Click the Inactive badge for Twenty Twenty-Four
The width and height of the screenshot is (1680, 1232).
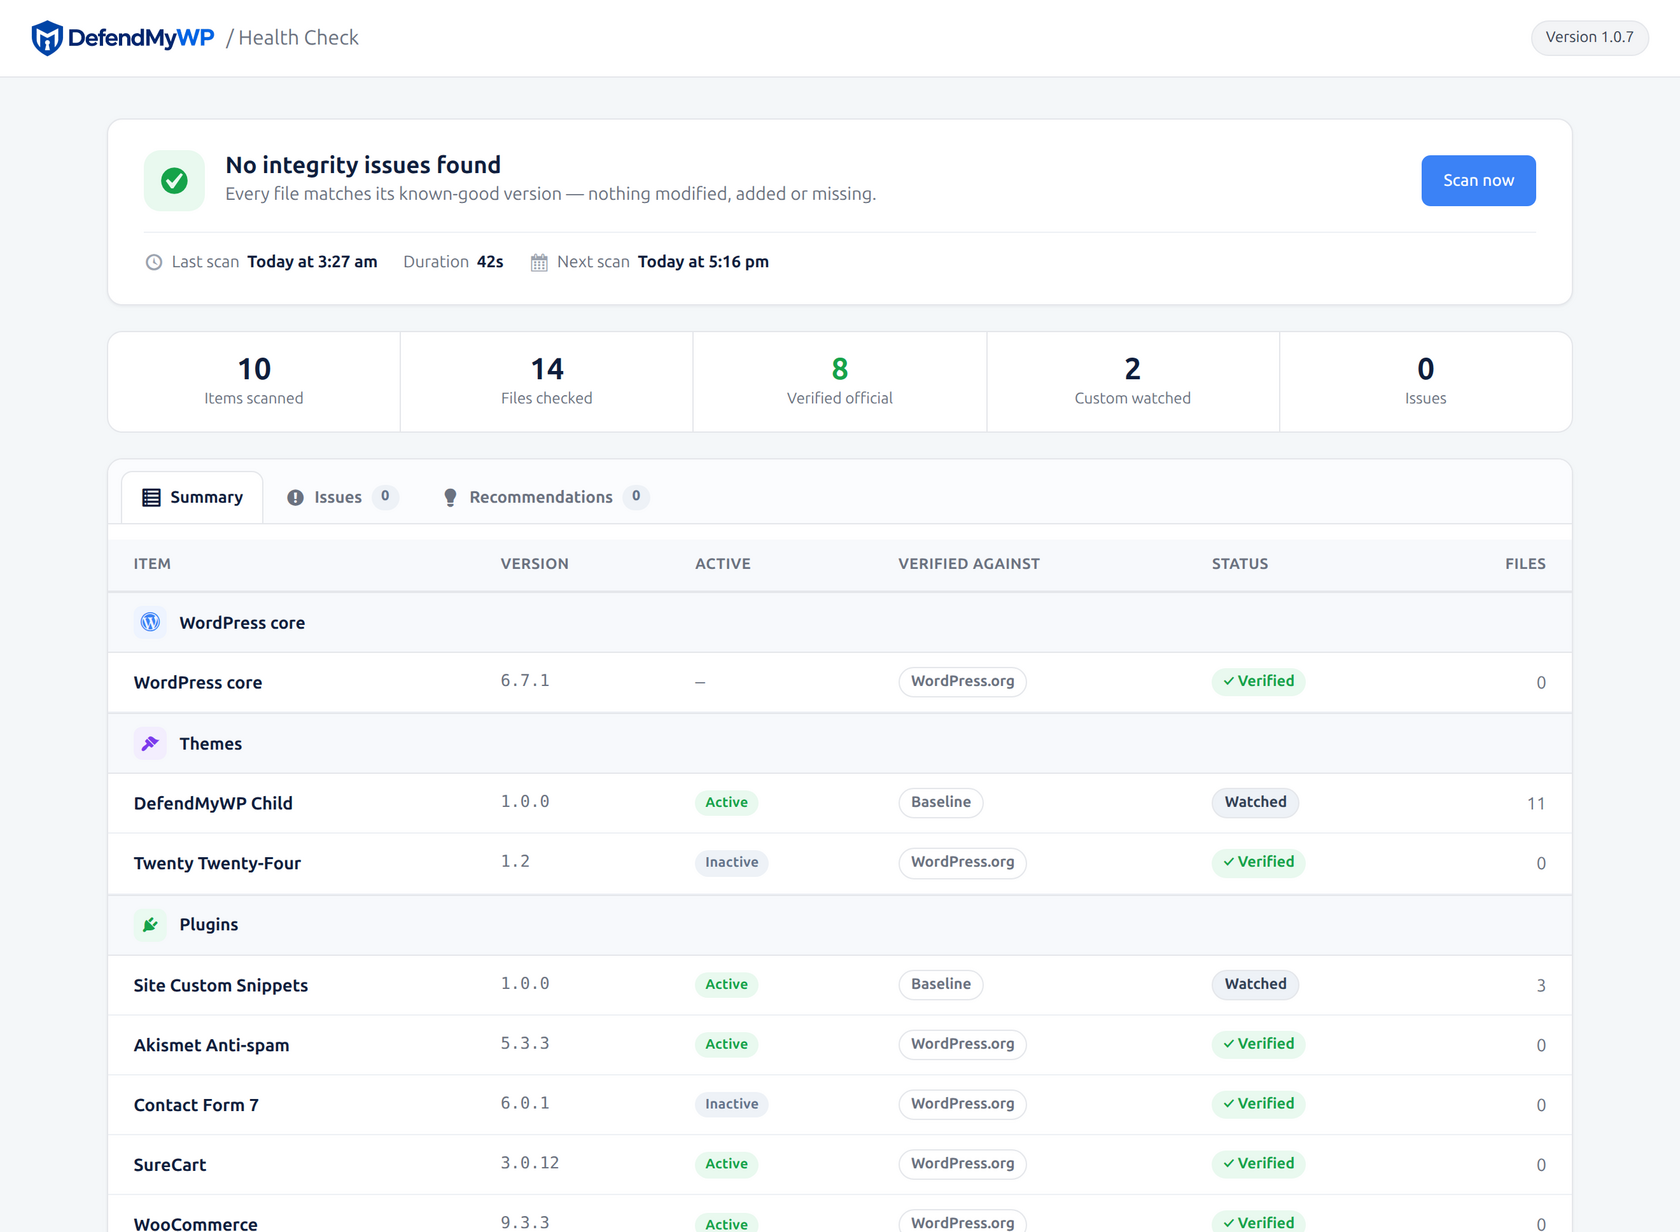(x=731, y=862)
